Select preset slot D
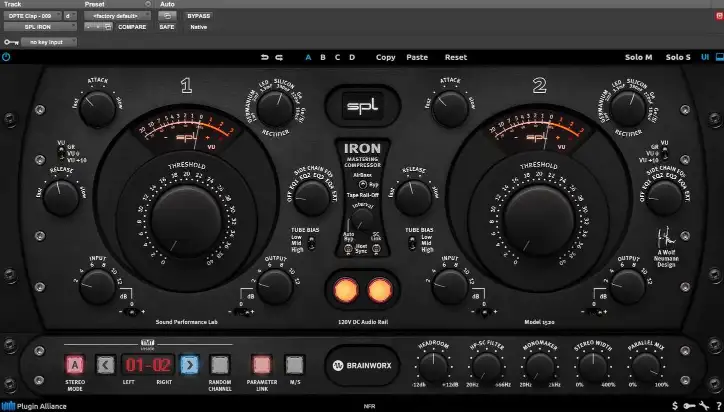The image size is (724, 412). pyautogui.click(x=352, y=57)
